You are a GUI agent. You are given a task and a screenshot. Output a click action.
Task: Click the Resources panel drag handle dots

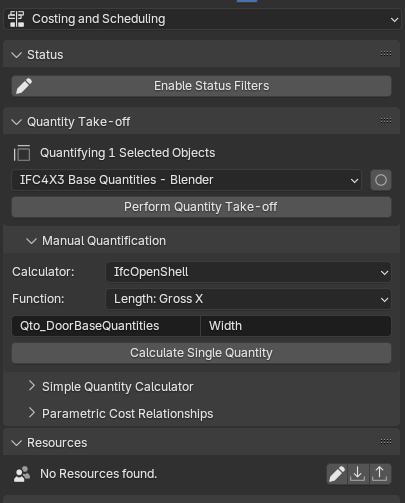(386, 442)
